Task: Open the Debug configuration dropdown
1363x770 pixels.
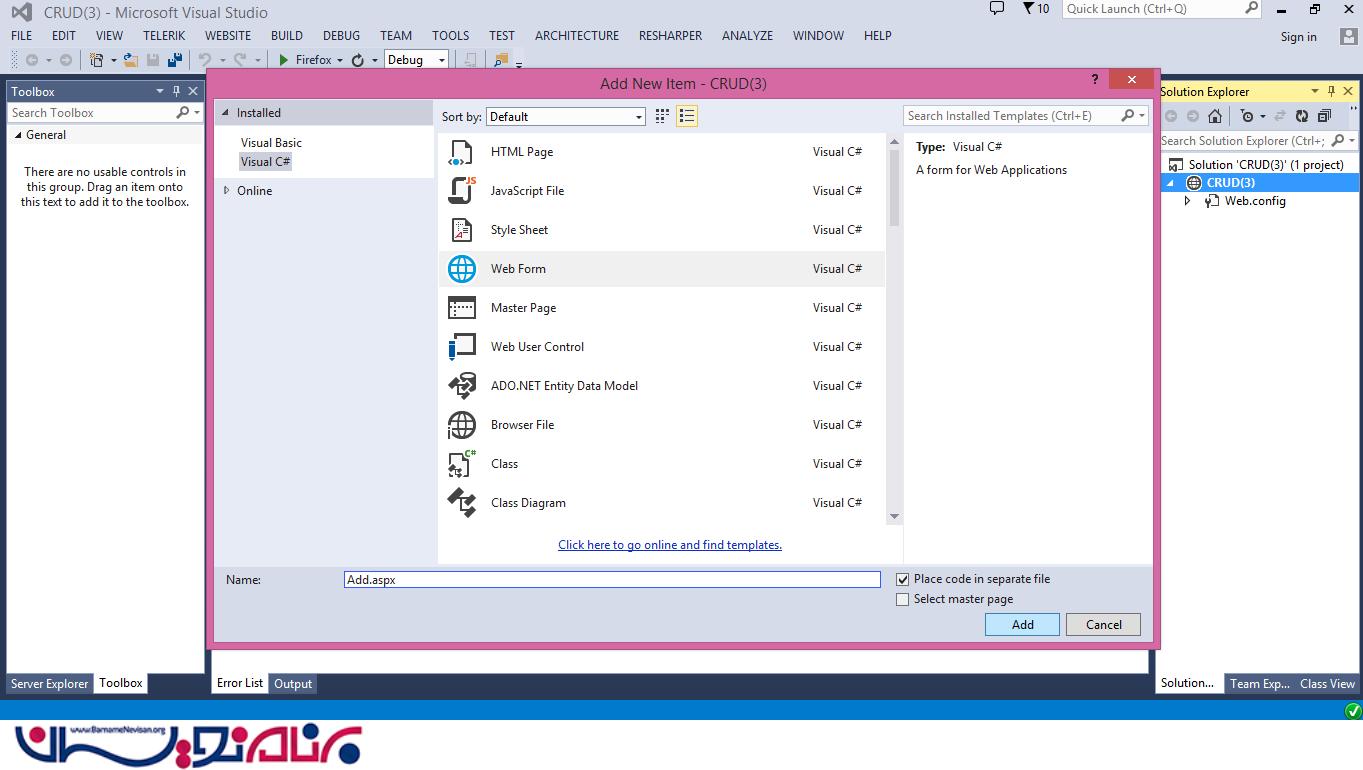Action: [416, 60]
